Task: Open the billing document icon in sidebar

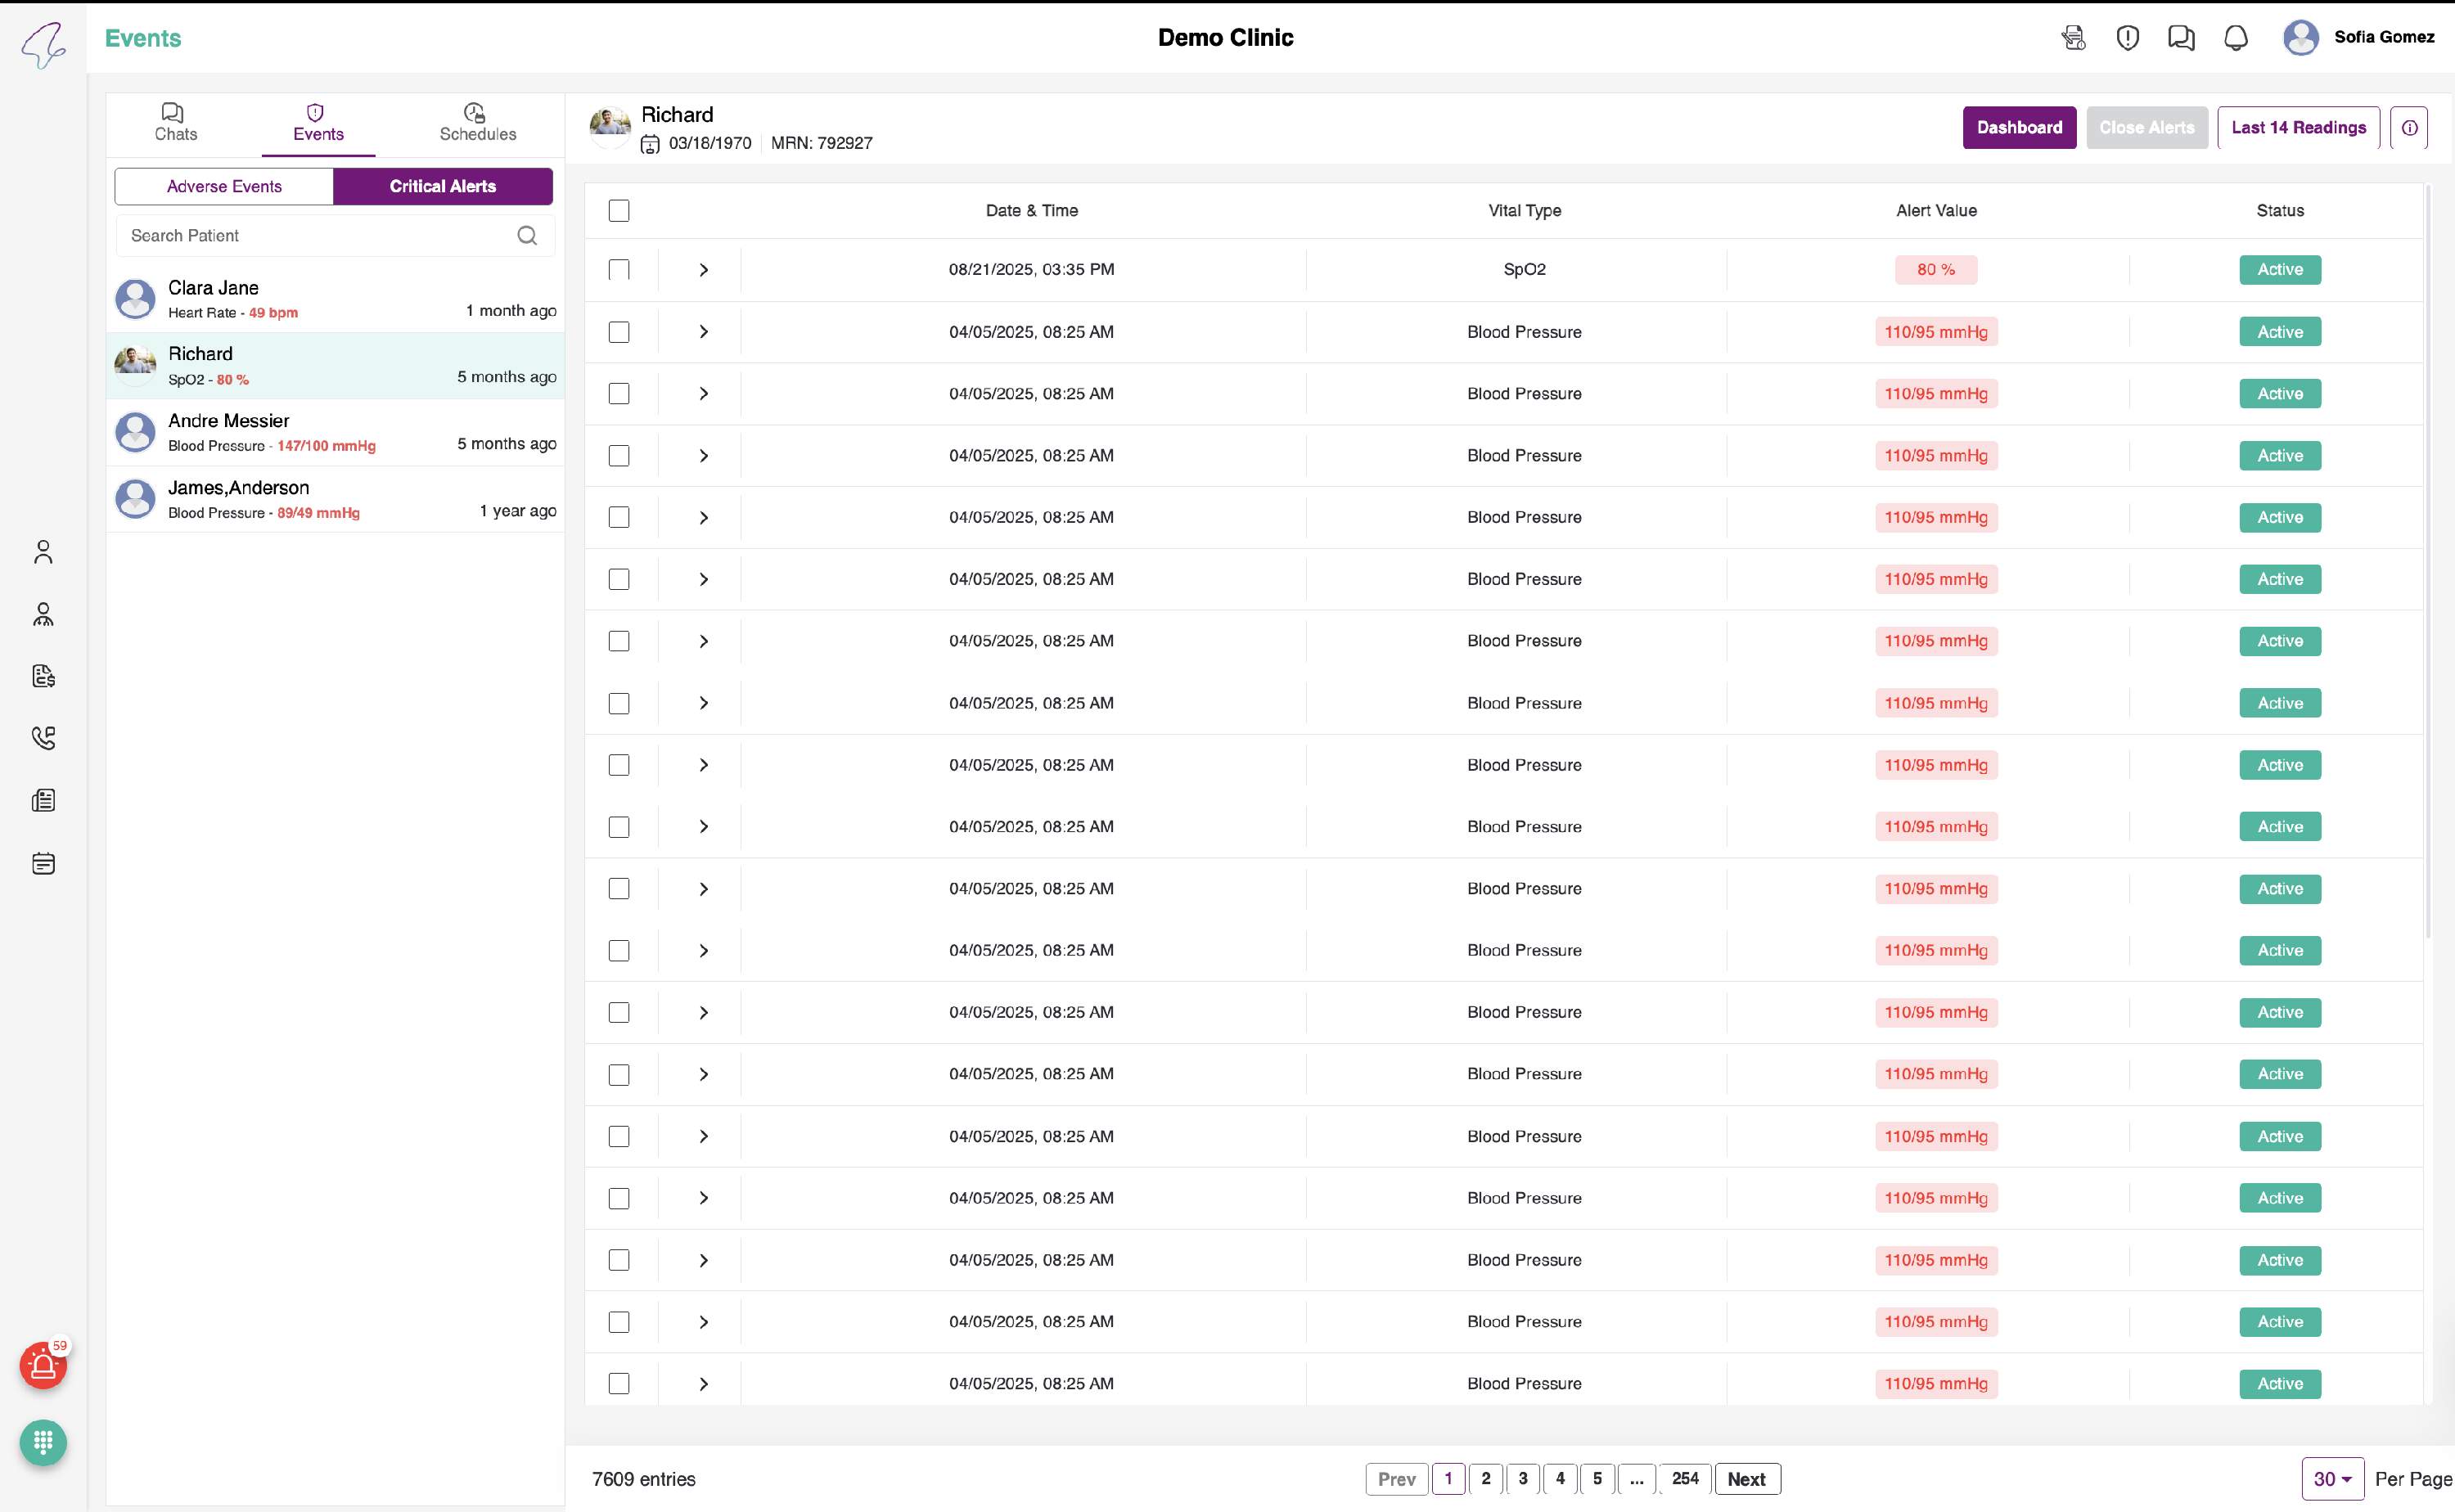Action: [x=43, y=676]
